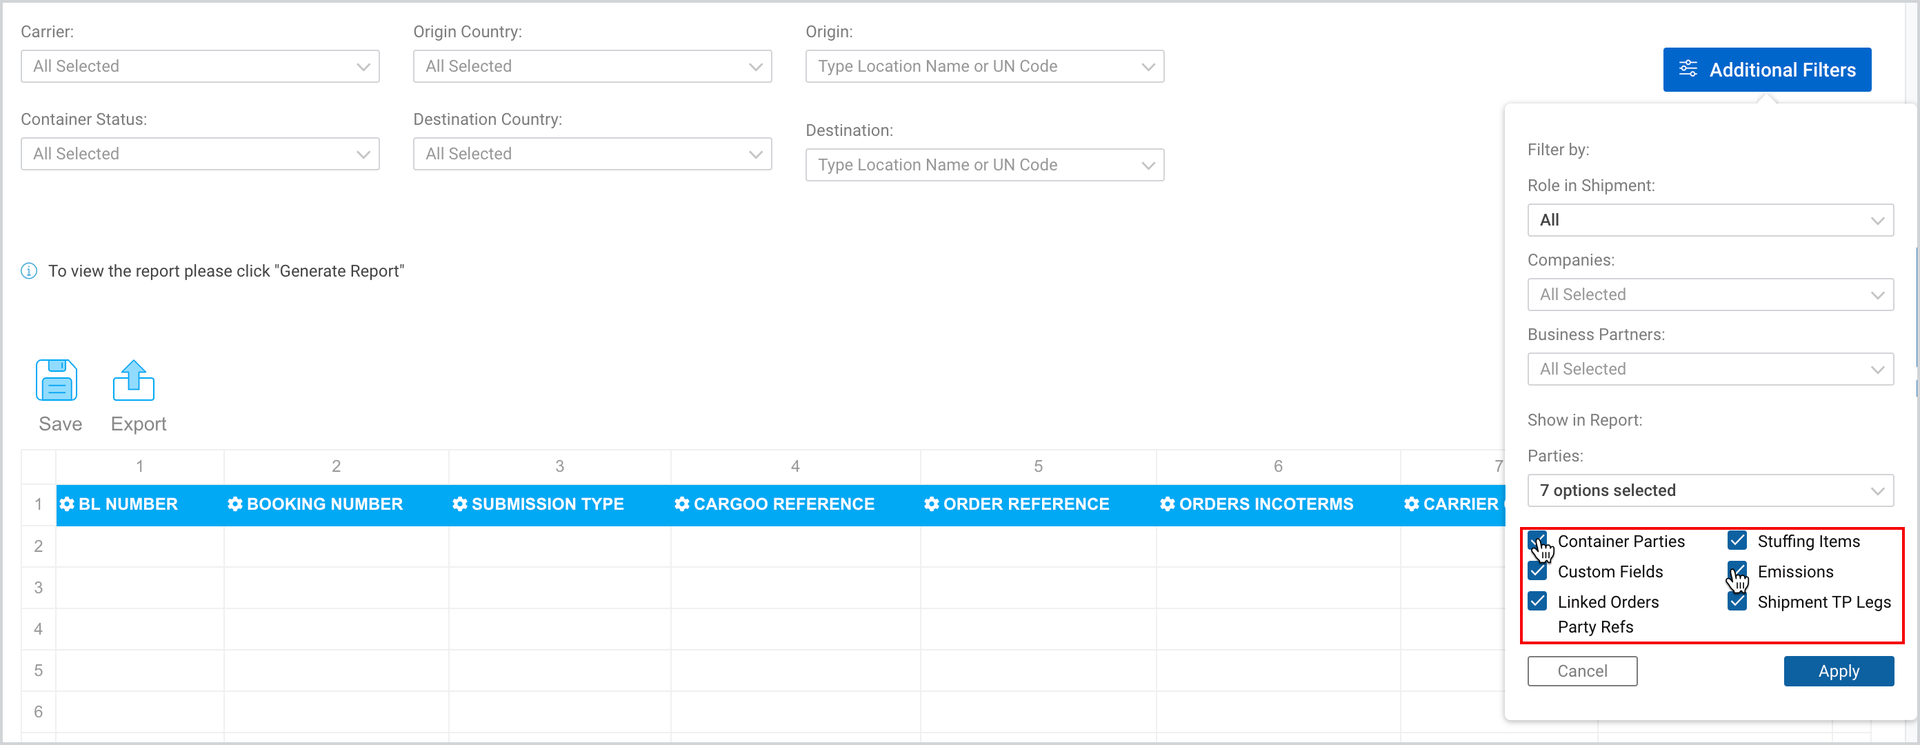
Task: Expand the Business Partners dropdown
Action: pyautogui.click(x=1710, y=369)
